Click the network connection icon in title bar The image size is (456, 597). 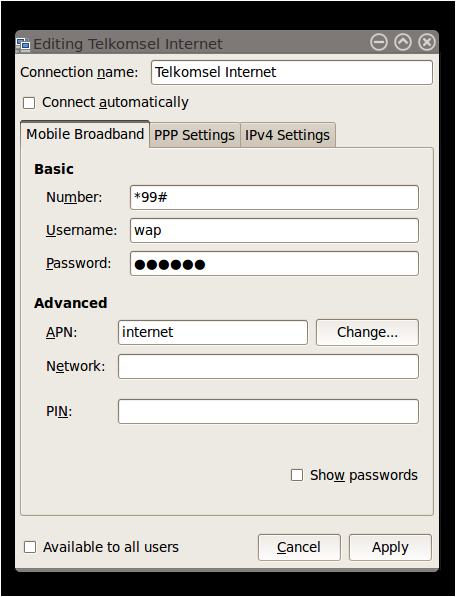[x=23, y=44]
